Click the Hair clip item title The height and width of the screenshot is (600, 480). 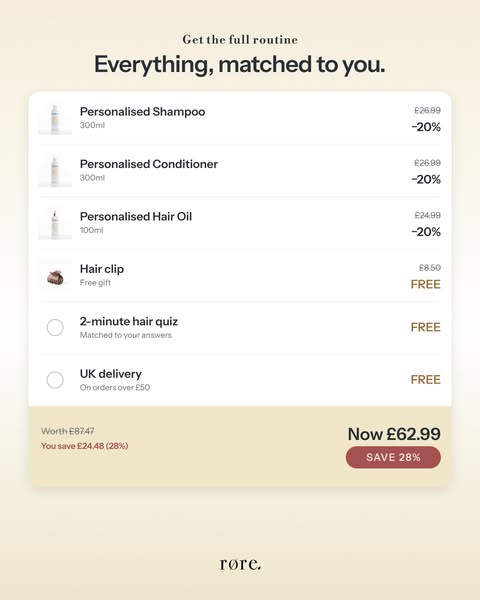102,269
